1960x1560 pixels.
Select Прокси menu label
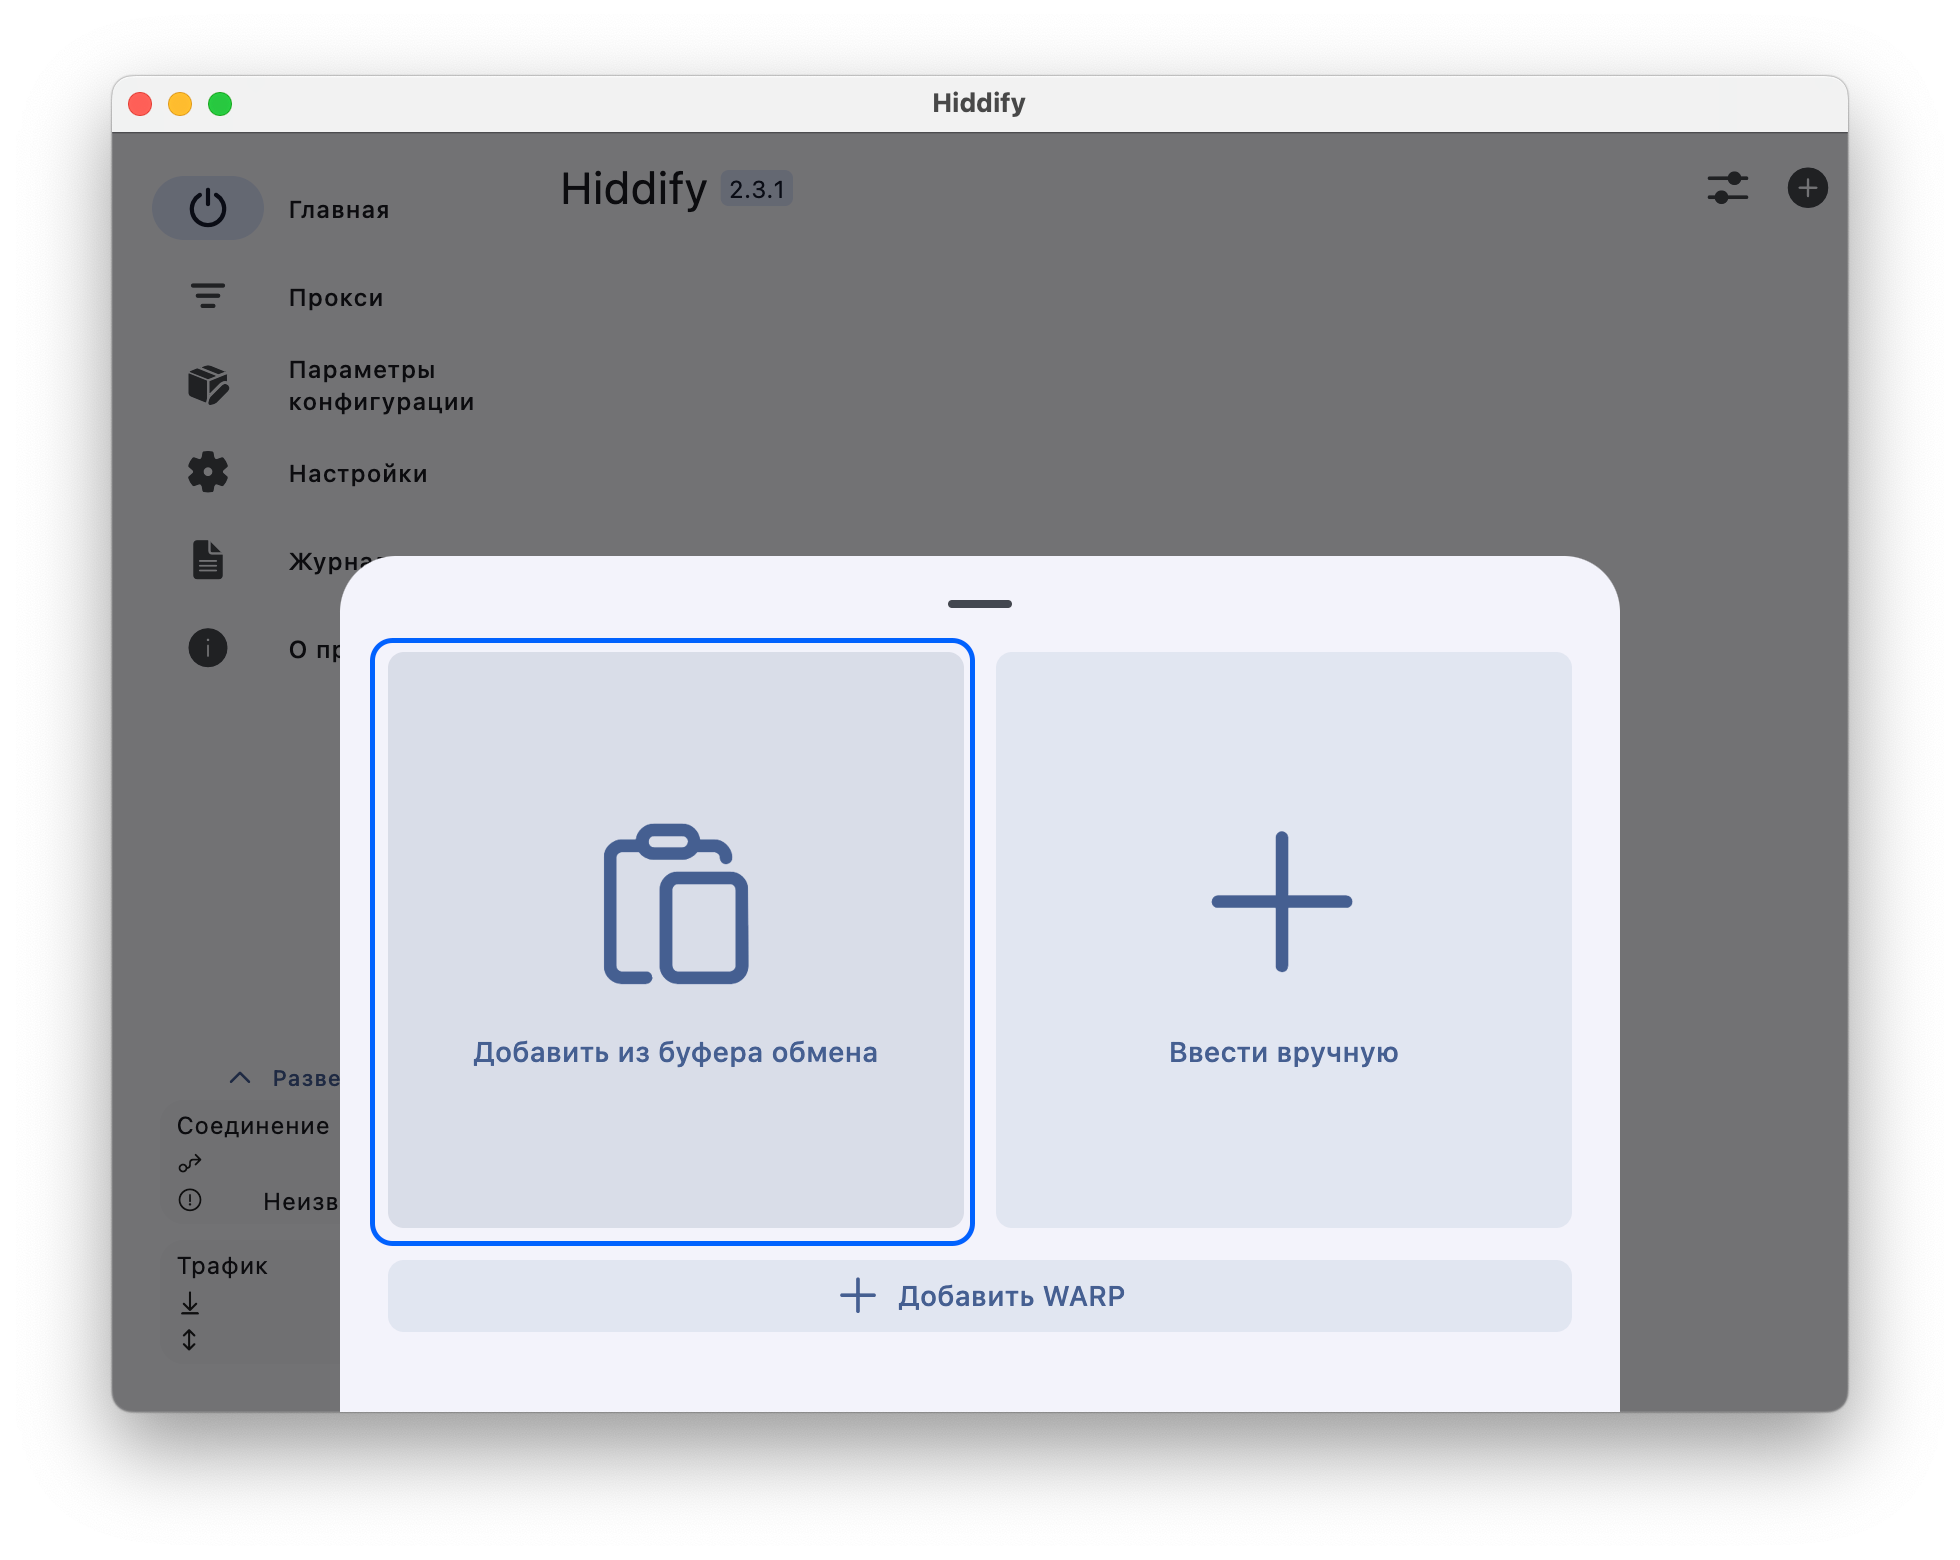tap(336, 298)
